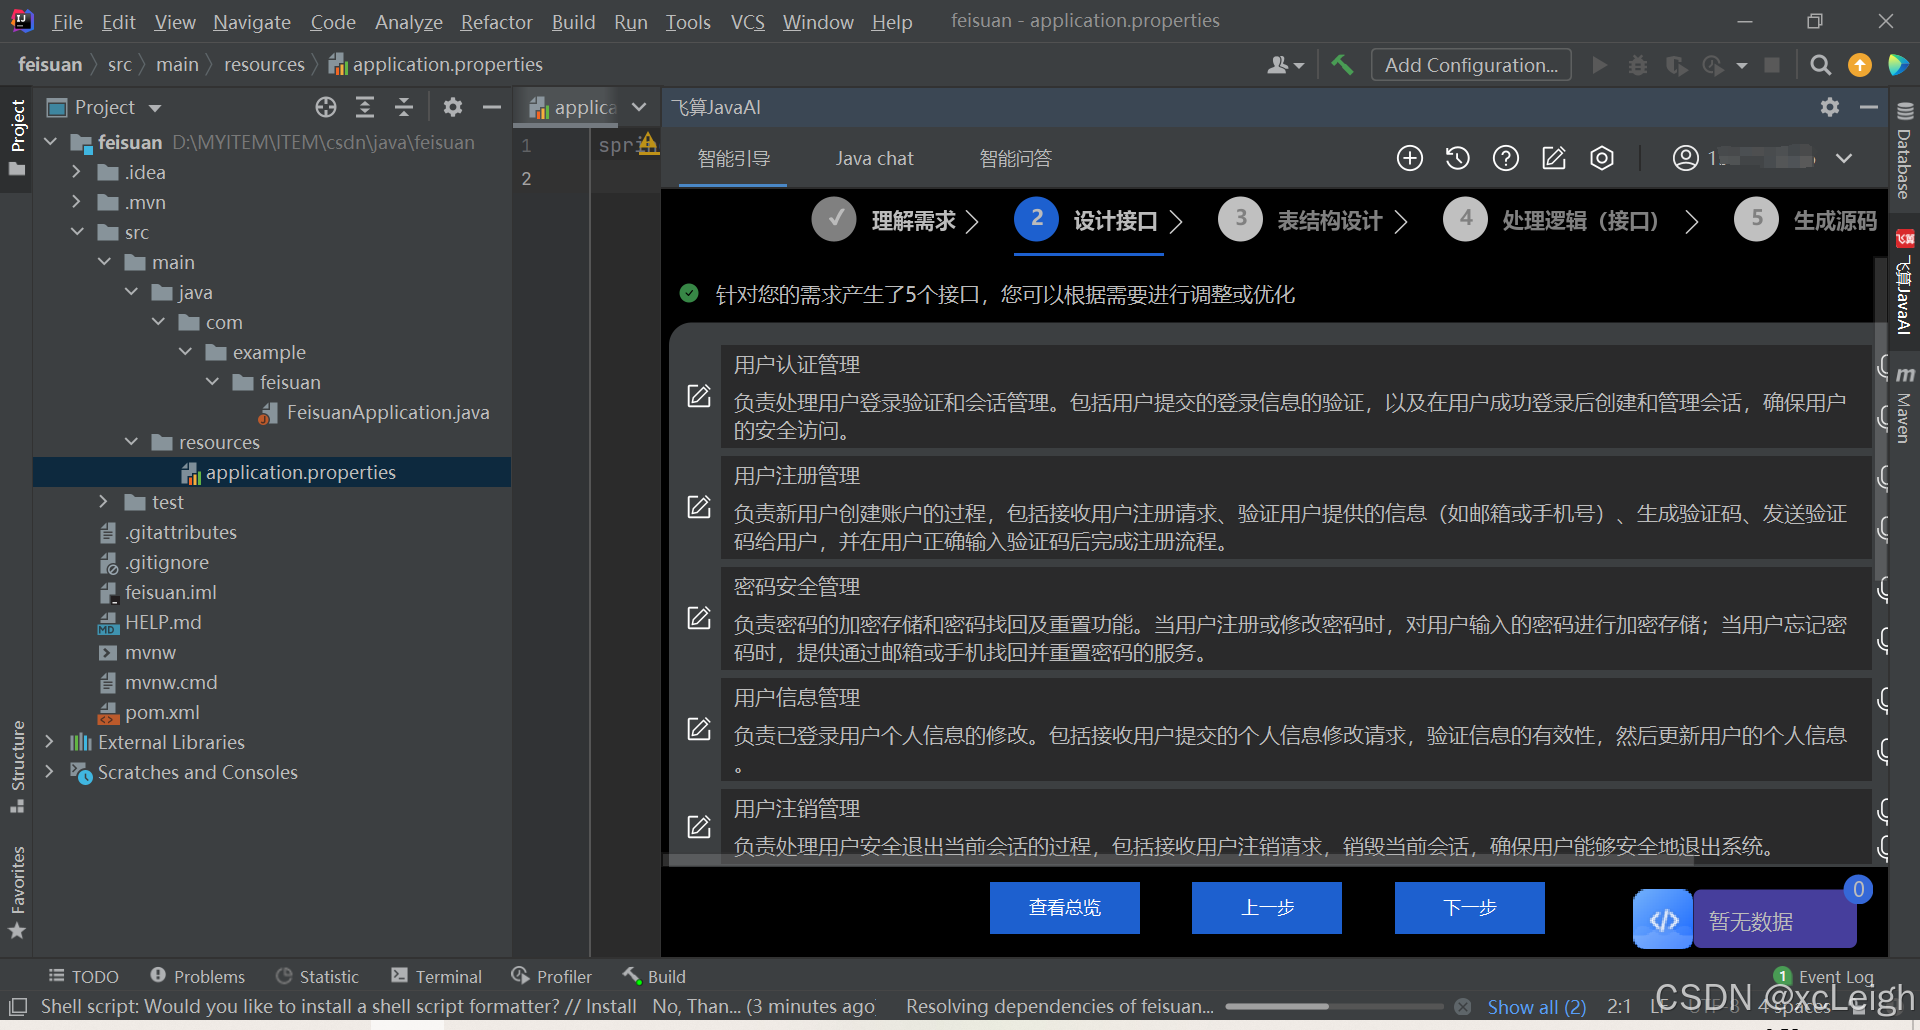Edit the 用户认证管理 interface with pencil icon

tap(698, 396)
